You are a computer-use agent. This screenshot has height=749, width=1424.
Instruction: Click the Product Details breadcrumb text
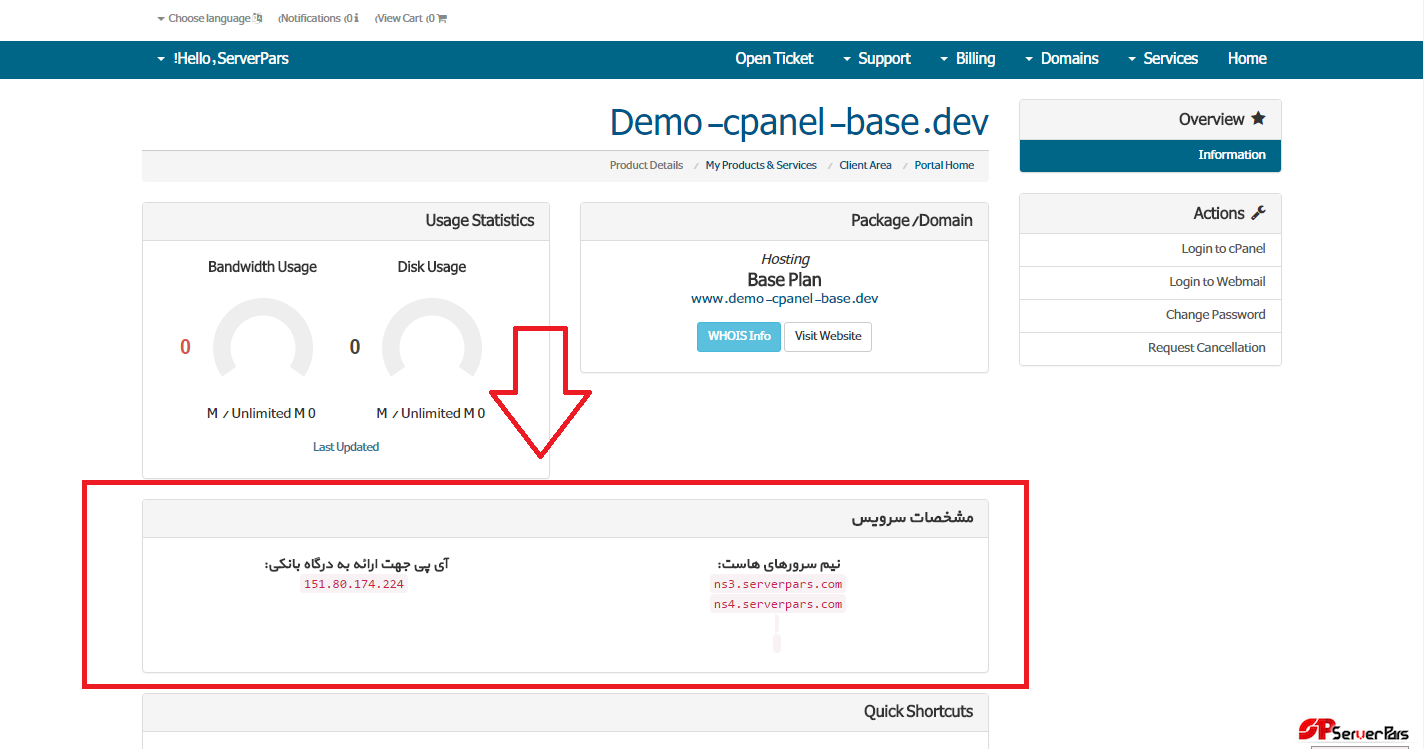click(647, 165)
